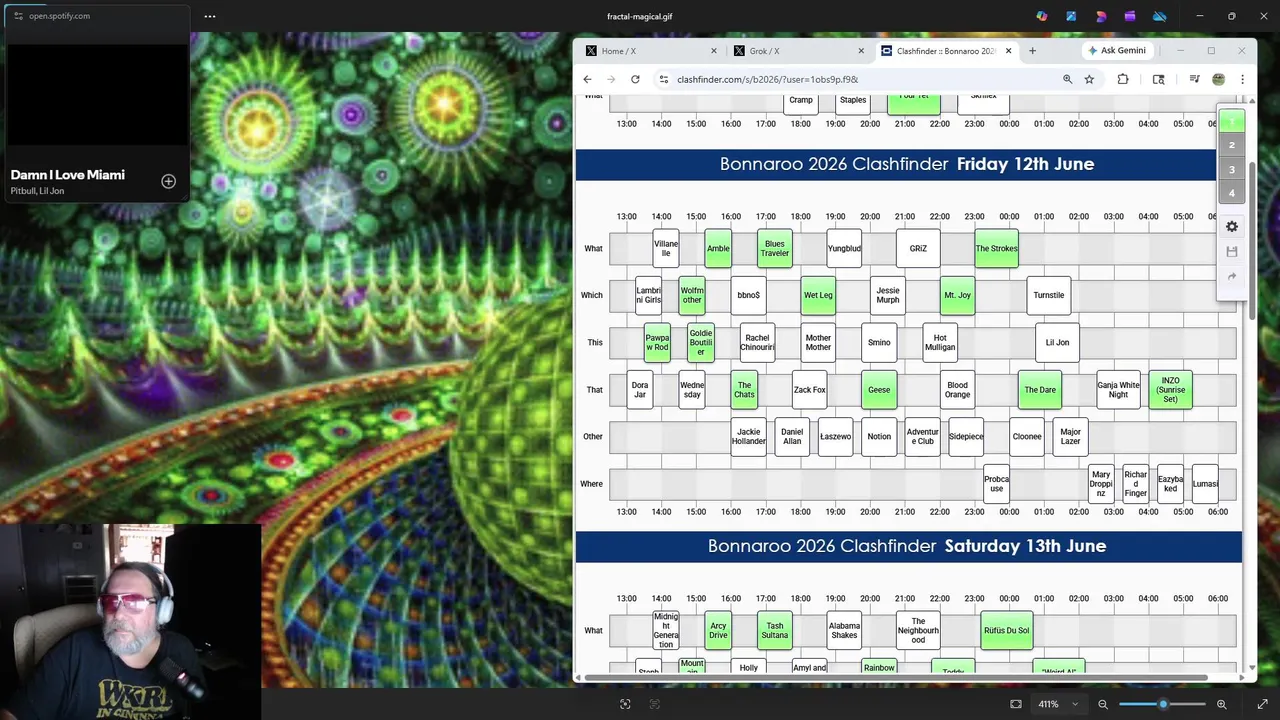Open Photos fullscreen with the expand arrows icon
1280x720 pixels.
pyautogui.click(x=1262, y=704)
